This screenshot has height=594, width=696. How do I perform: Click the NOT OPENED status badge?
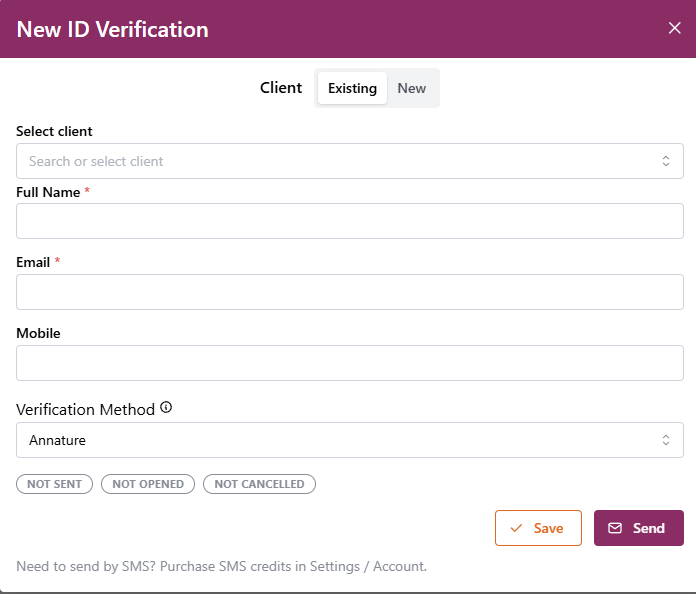pyautogui.click(x=148, y=484)
